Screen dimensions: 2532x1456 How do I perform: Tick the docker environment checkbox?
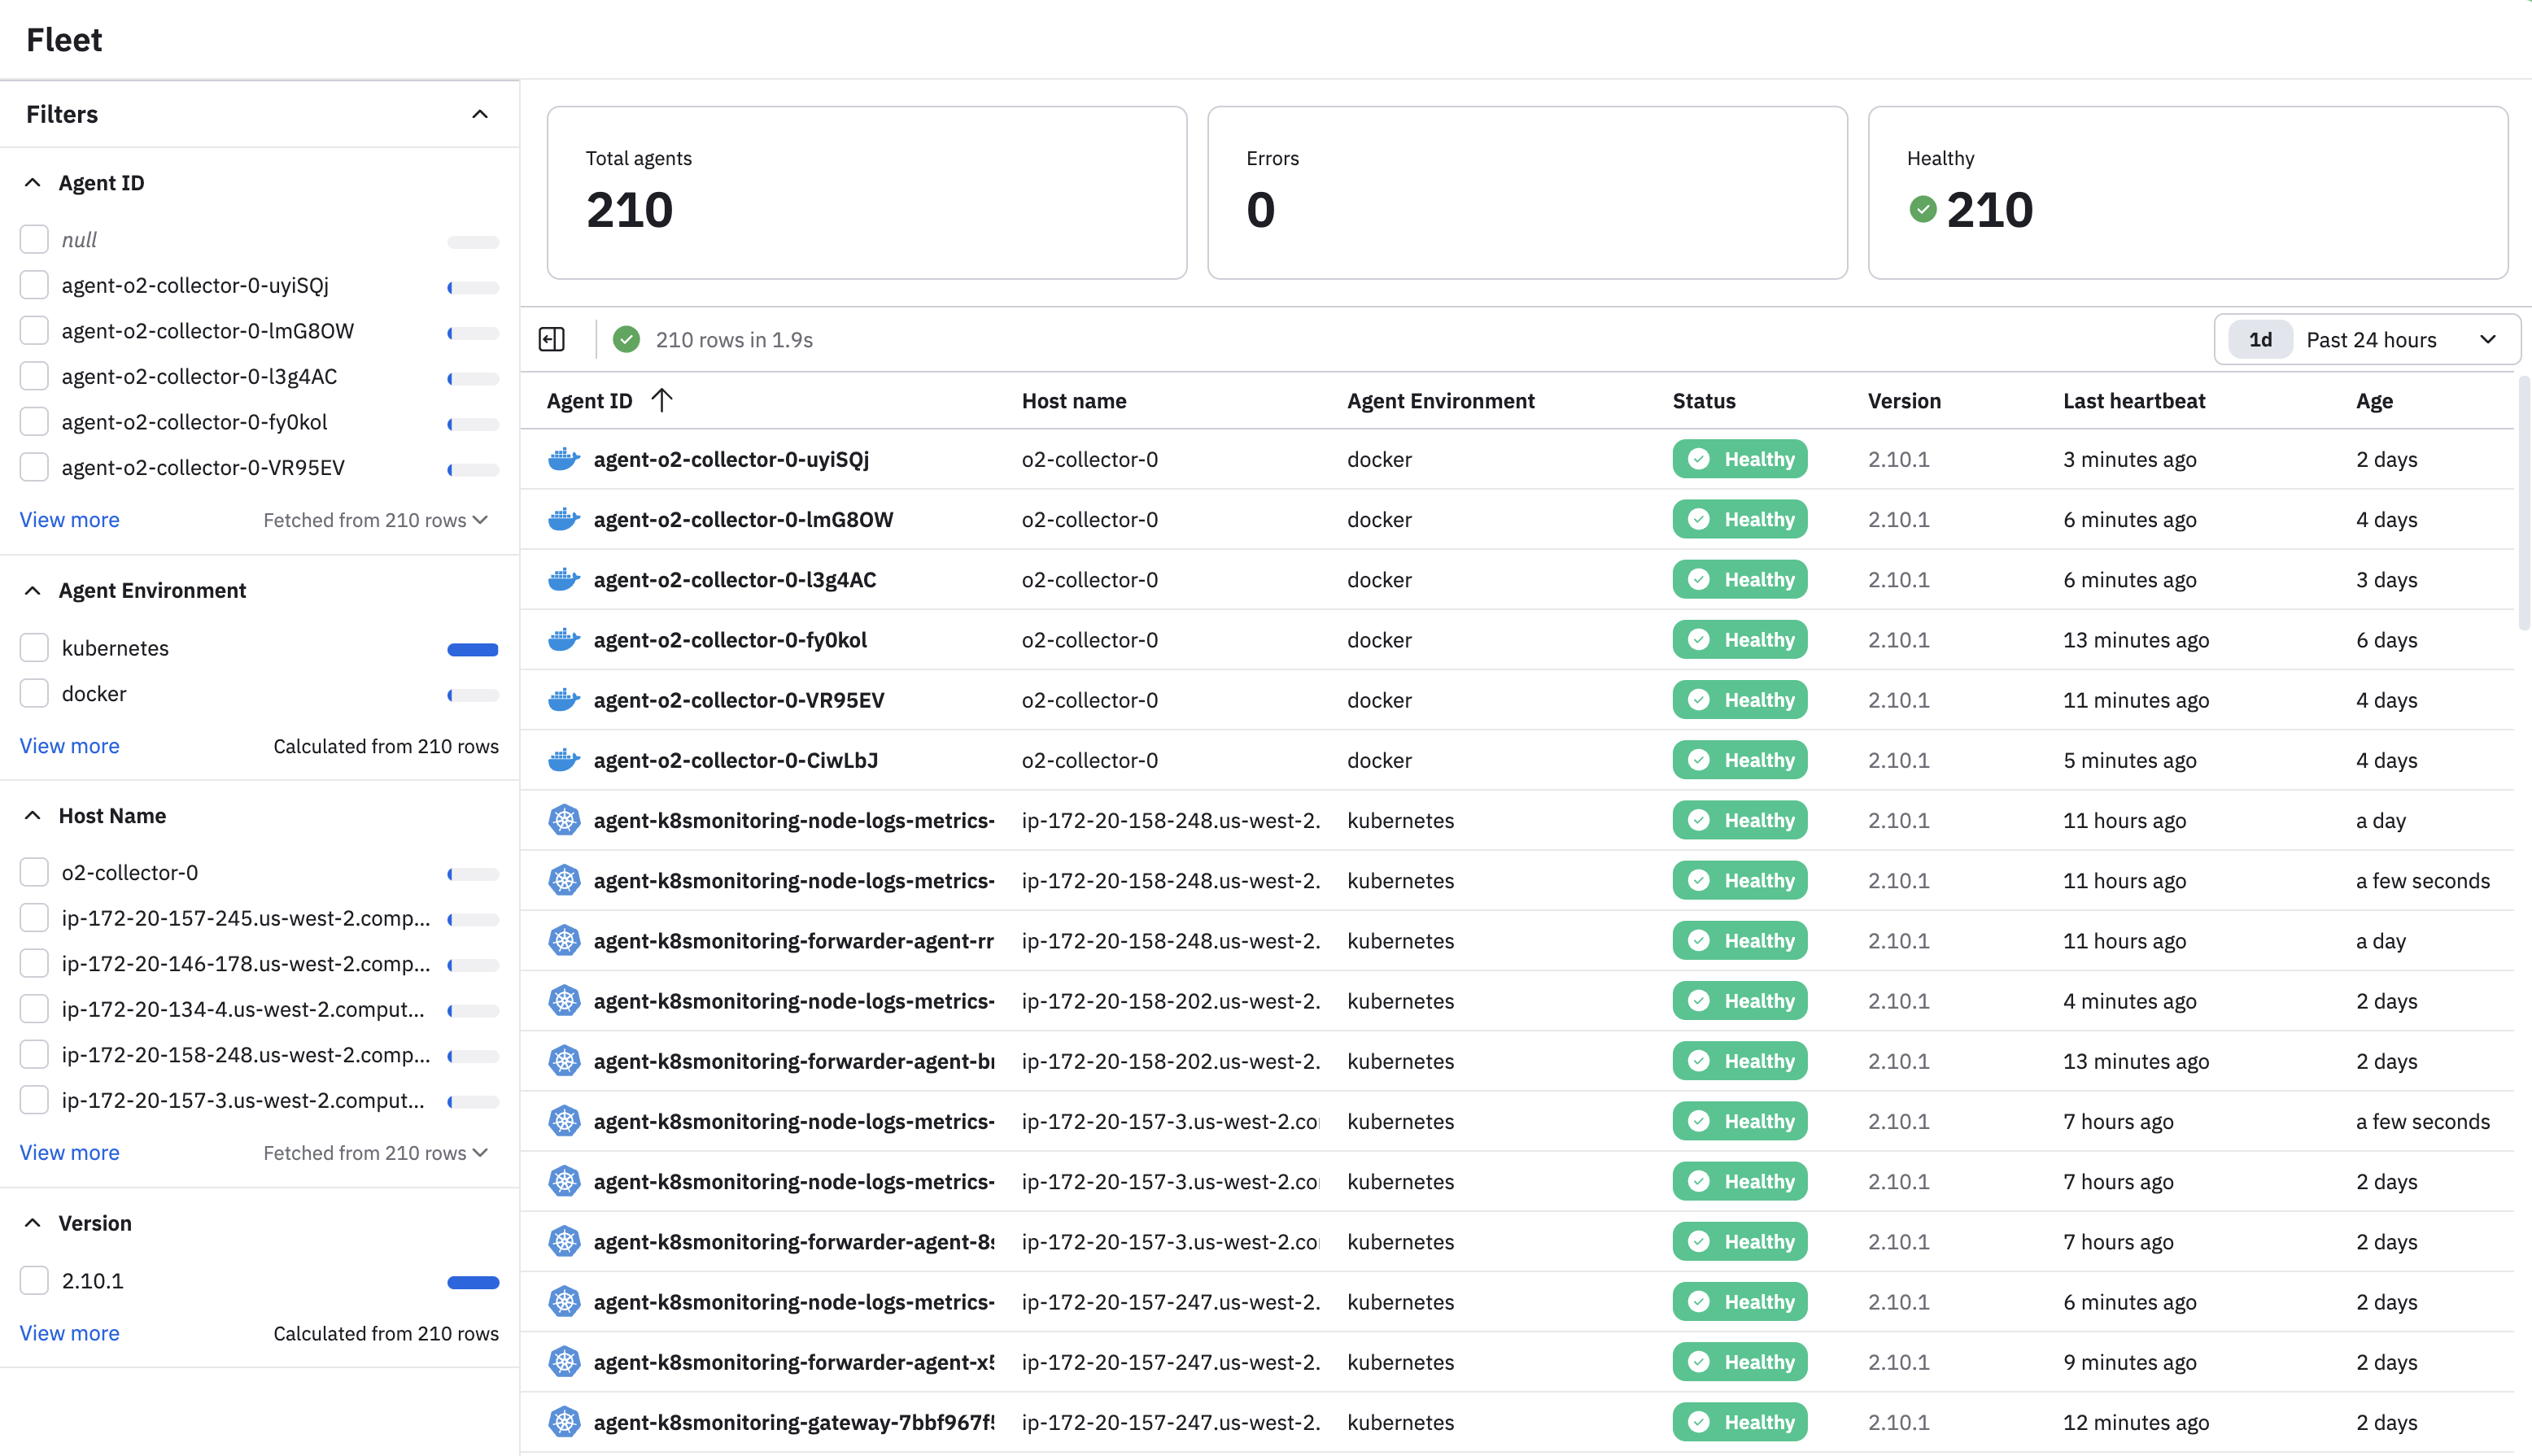[35, 694]
